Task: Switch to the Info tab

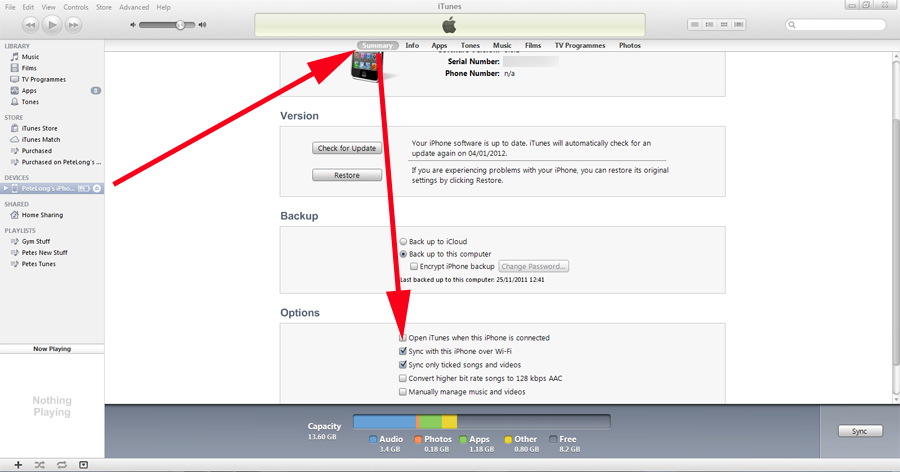Action: click(412, 45)
